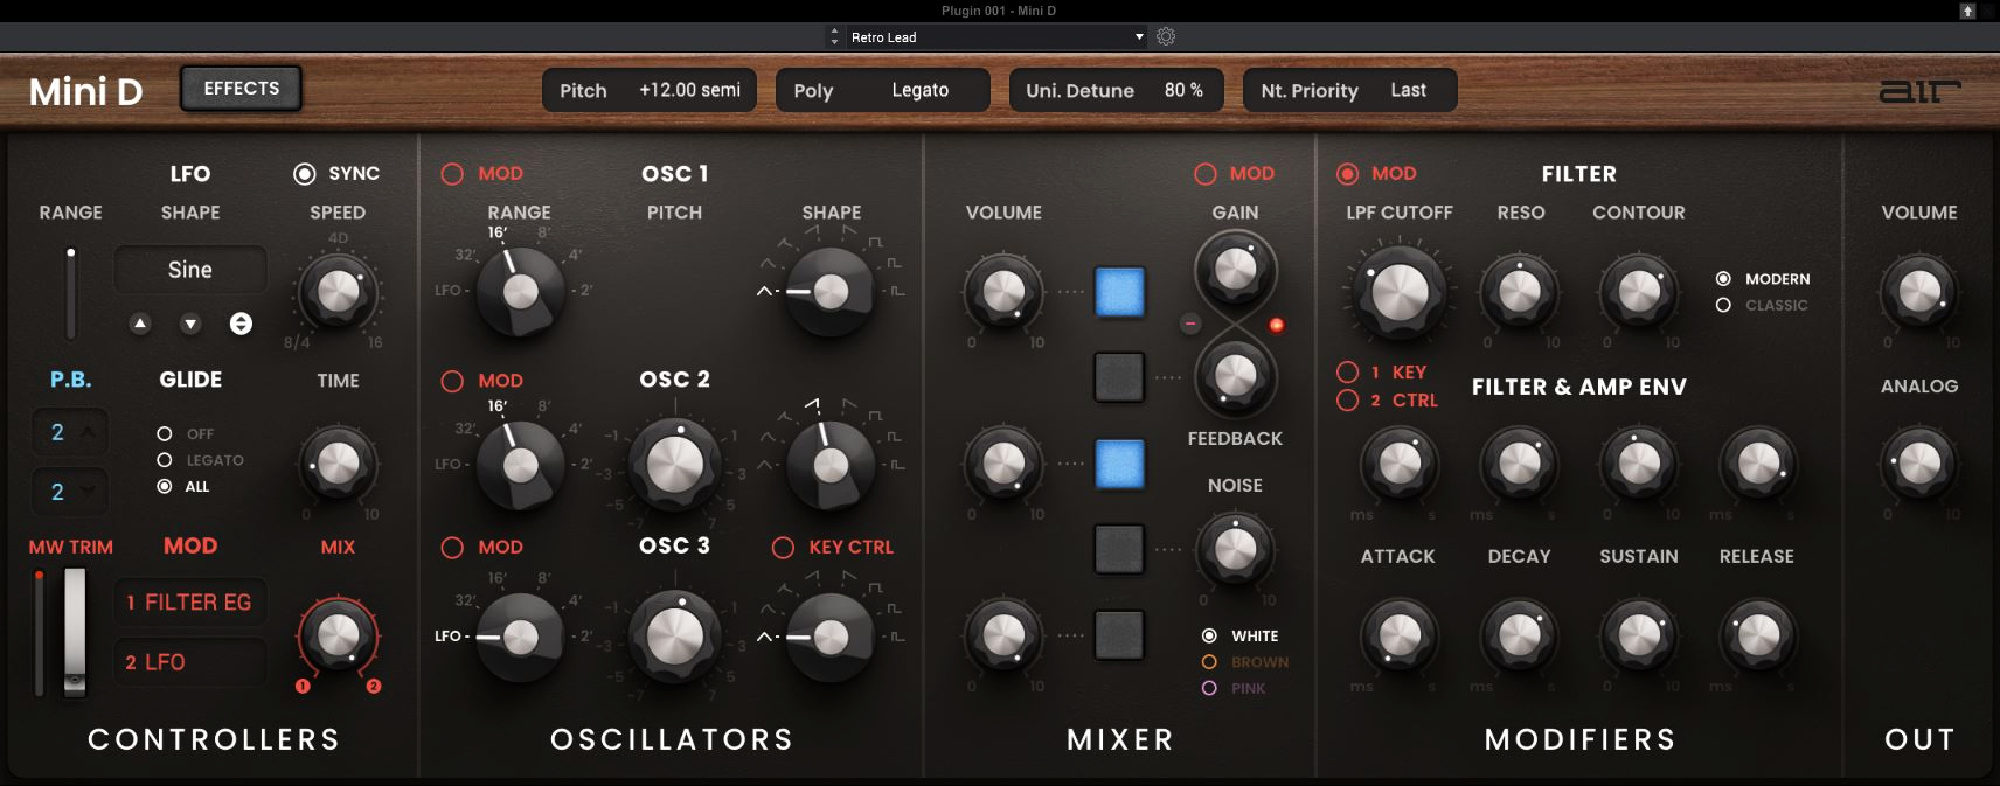Open the Sine LFO shape selector
The height and width of the screenshot is (786, 2000).
190,270
